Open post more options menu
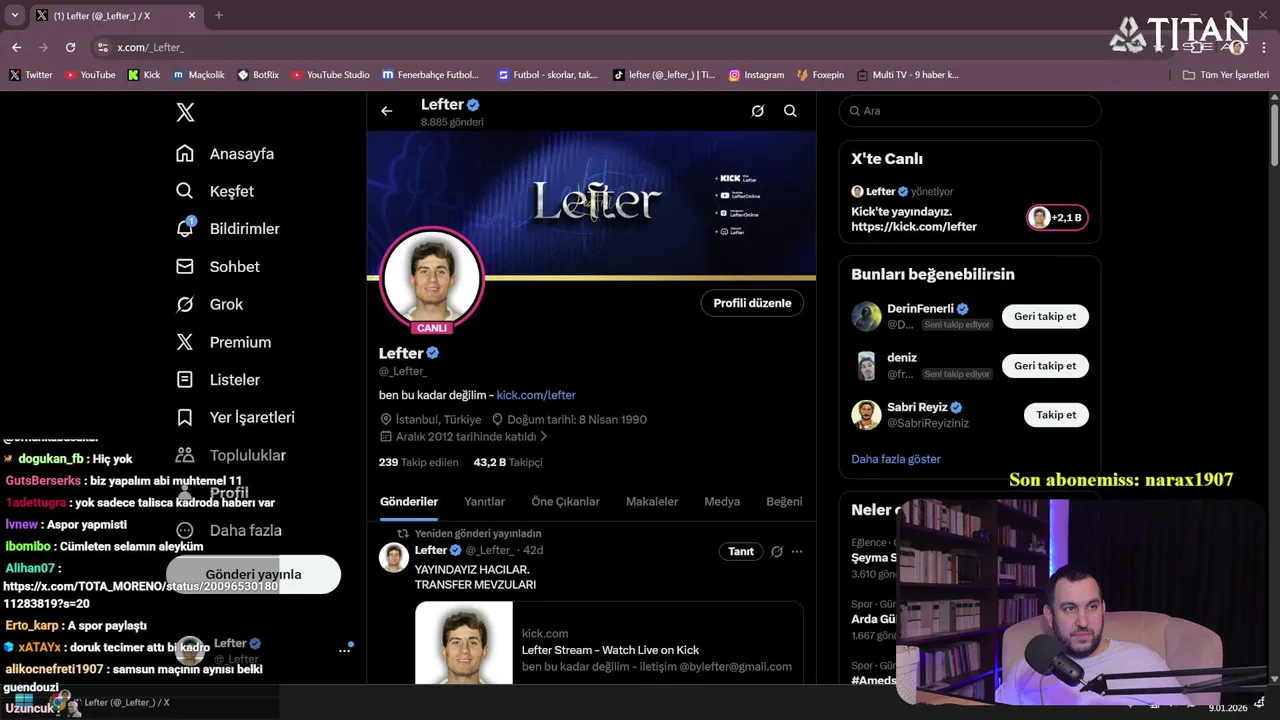 797,551
